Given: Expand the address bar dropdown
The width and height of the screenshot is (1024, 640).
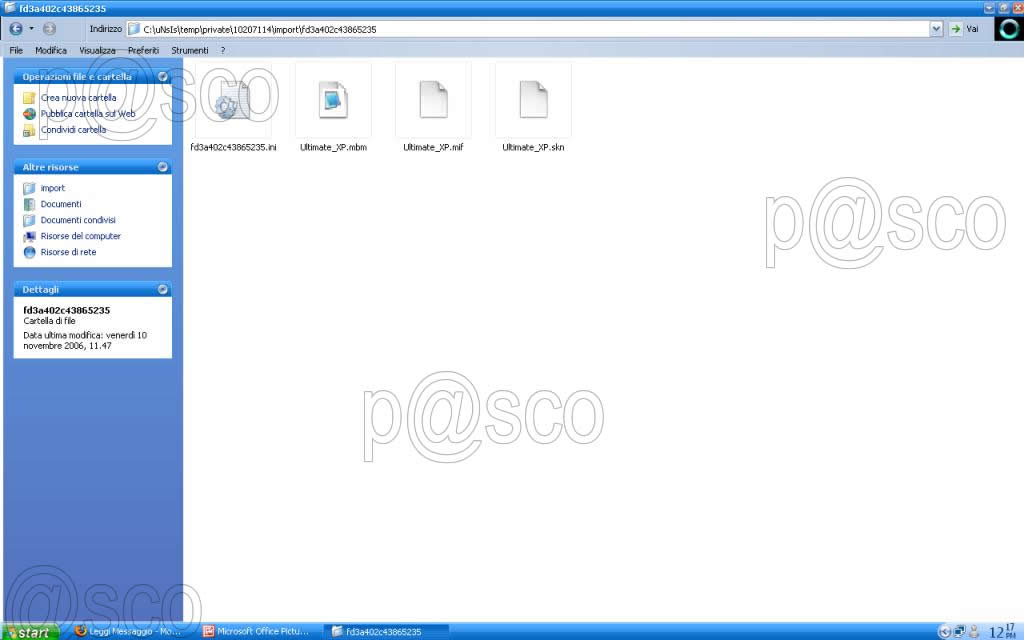Looking at the screenshot, I should click(x=936, y=29).
